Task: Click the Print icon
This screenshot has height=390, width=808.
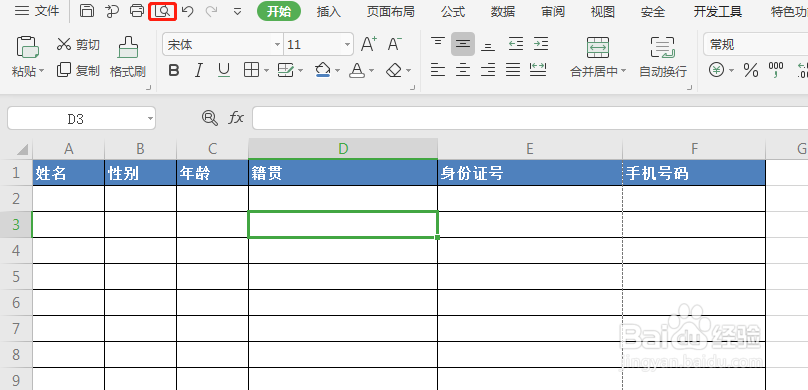Action: coord(137,11)
